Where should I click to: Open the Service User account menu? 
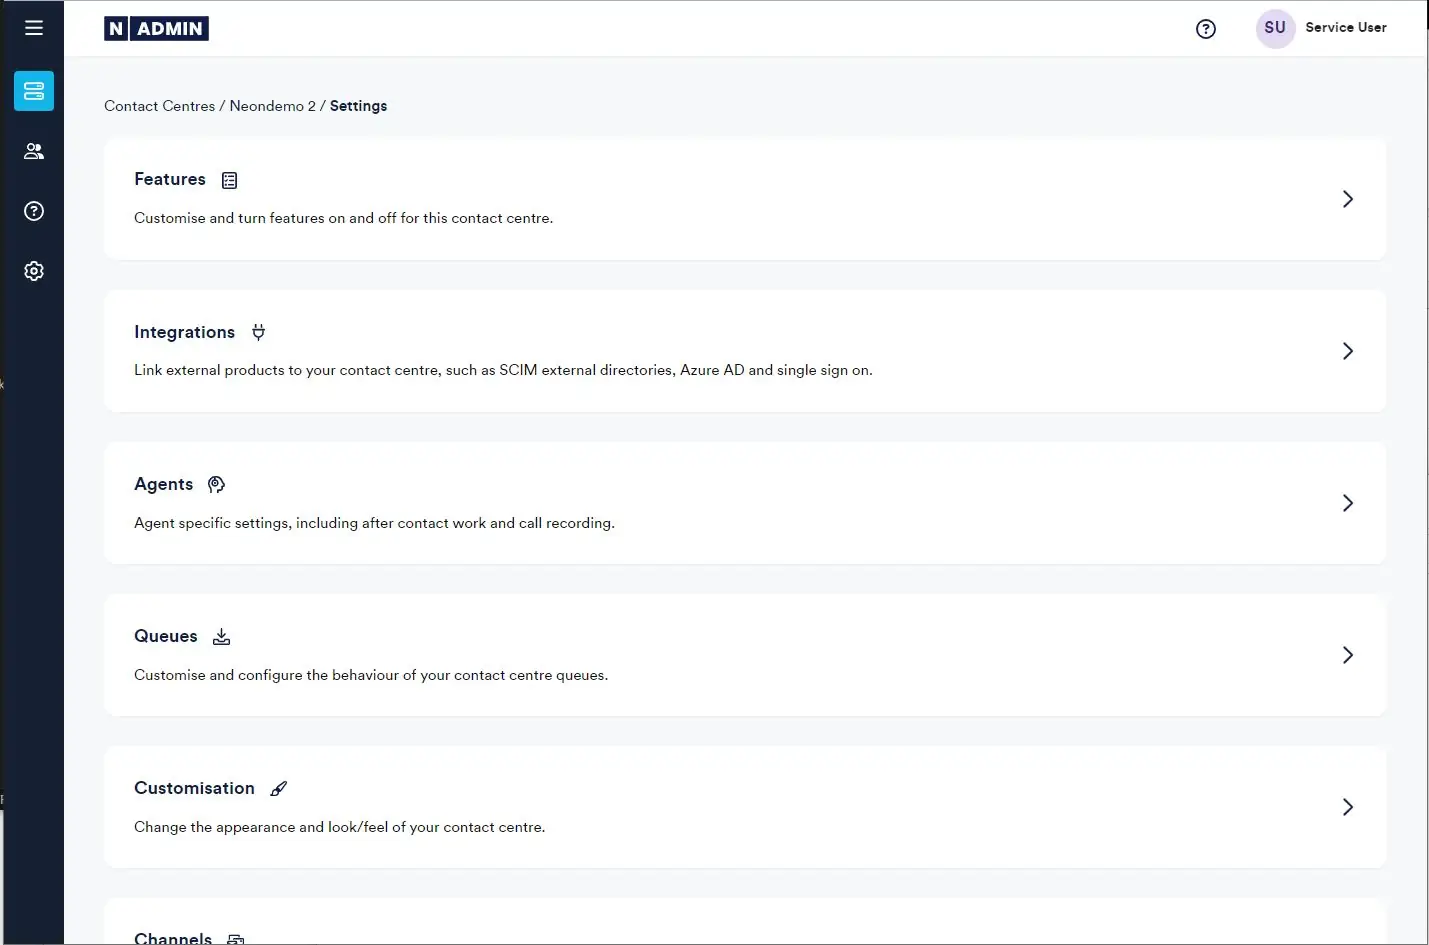coord(1345,28)
